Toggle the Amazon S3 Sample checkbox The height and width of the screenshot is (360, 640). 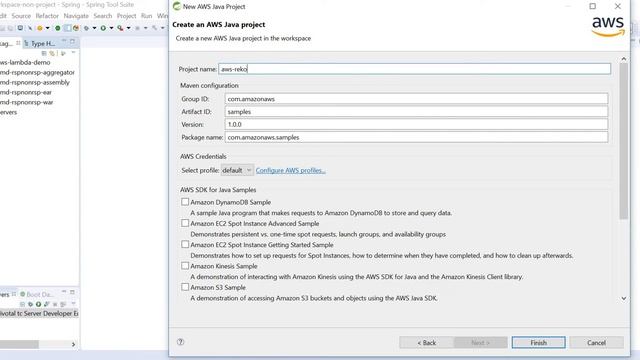pos(185,287)
